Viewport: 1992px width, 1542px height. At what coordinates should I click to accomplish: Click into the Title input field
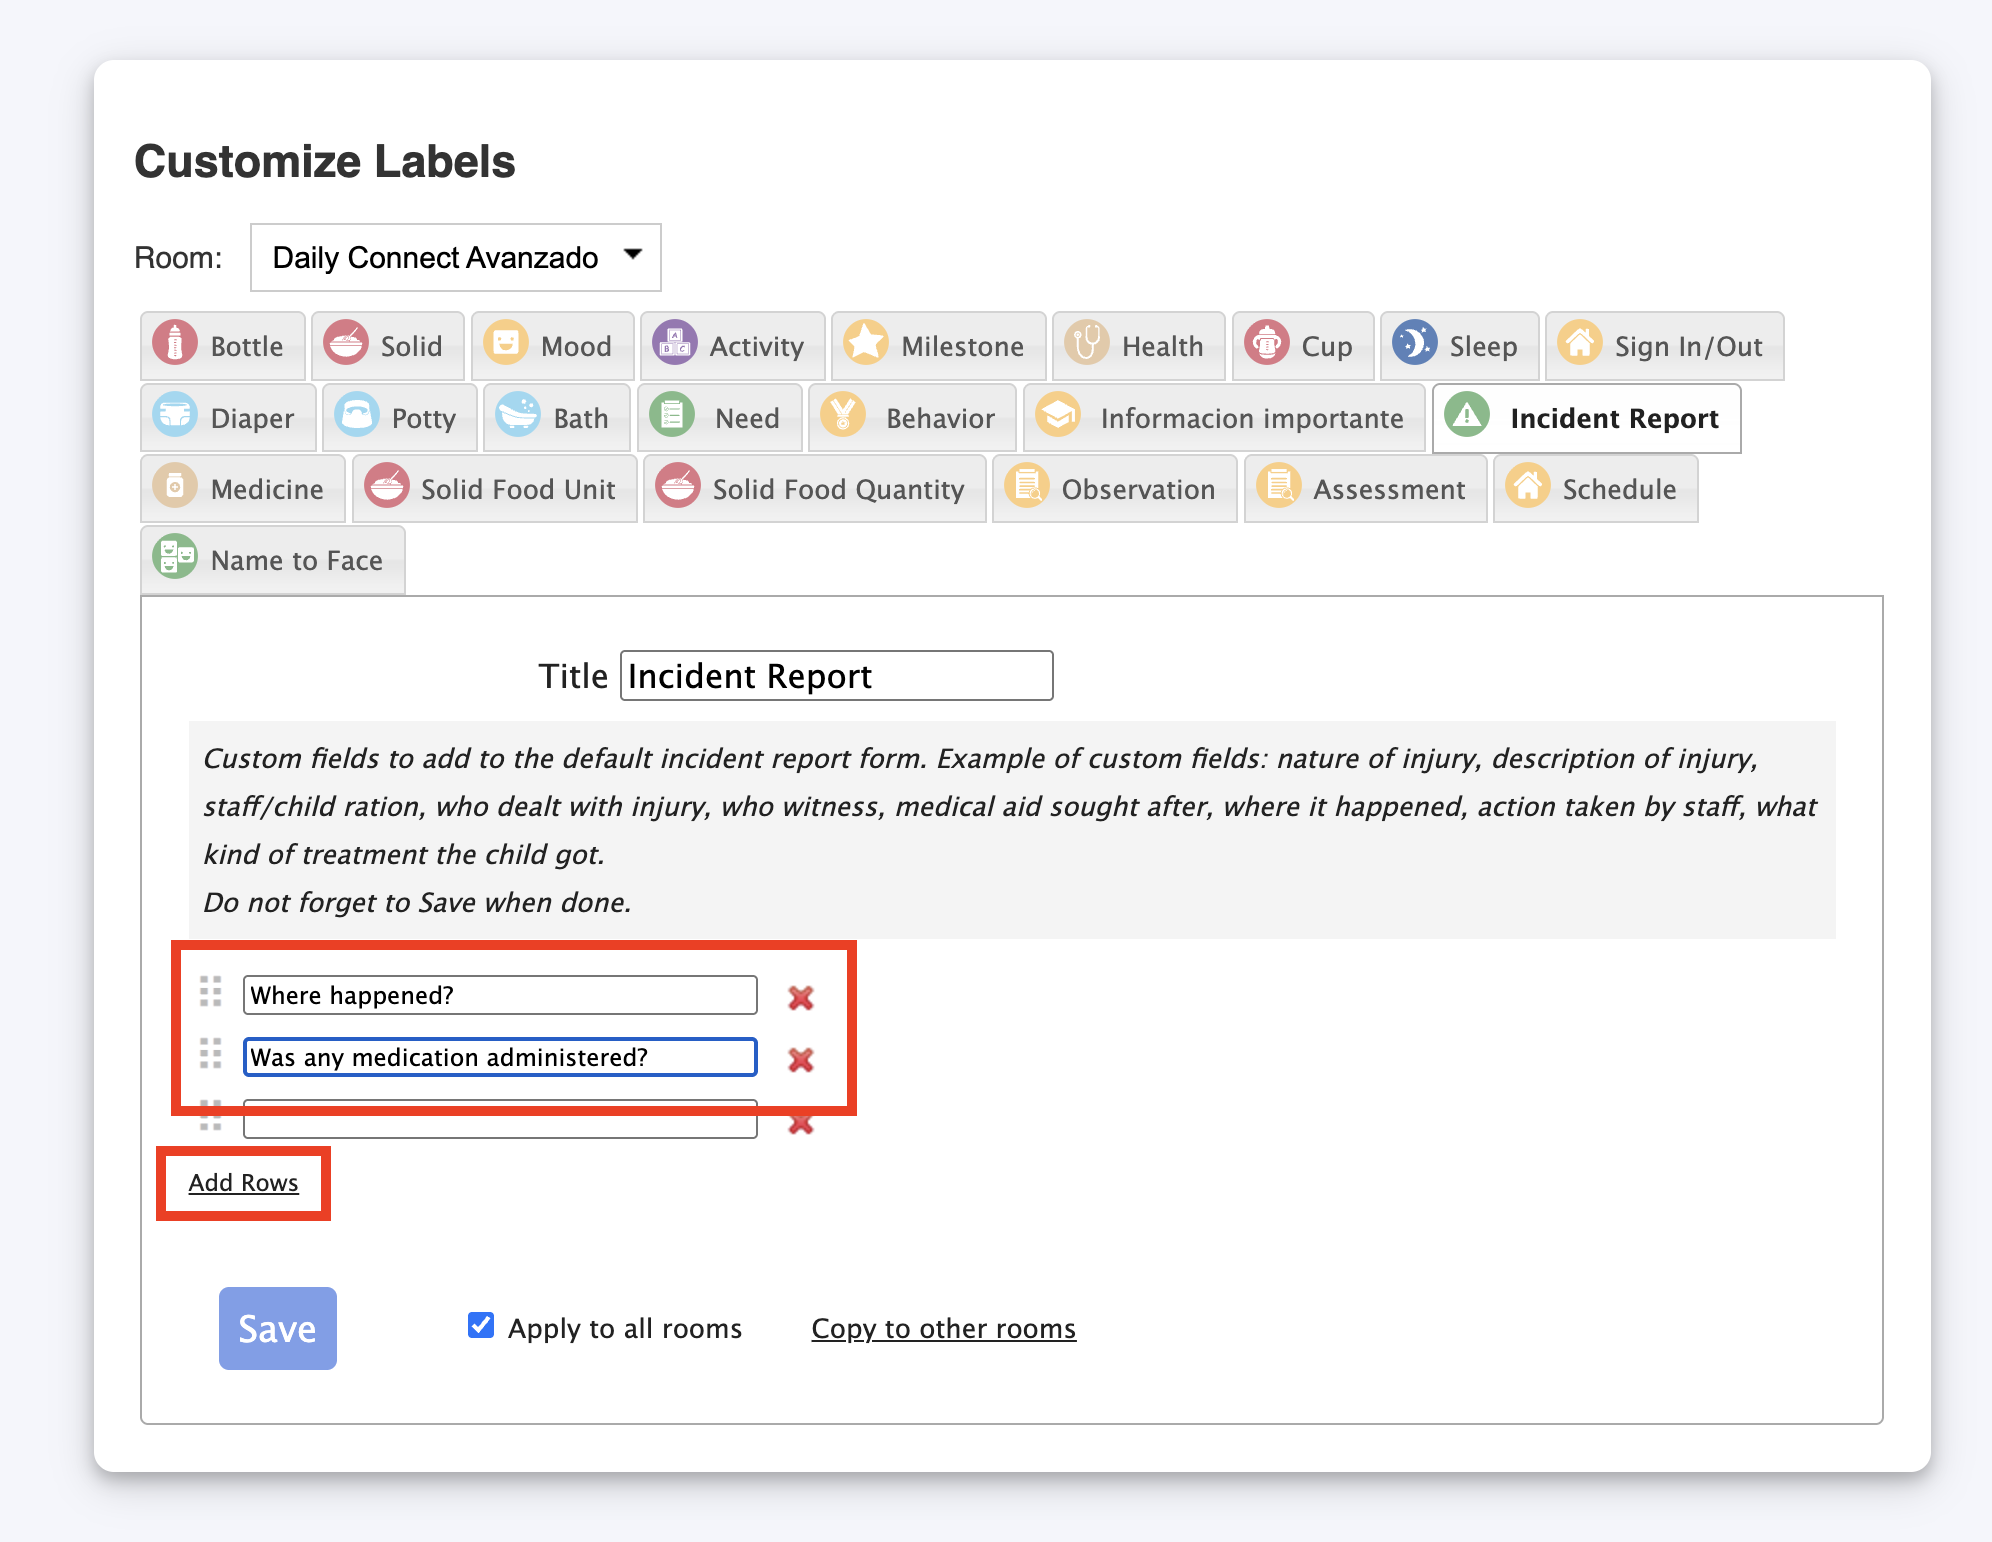coord(836,676)
